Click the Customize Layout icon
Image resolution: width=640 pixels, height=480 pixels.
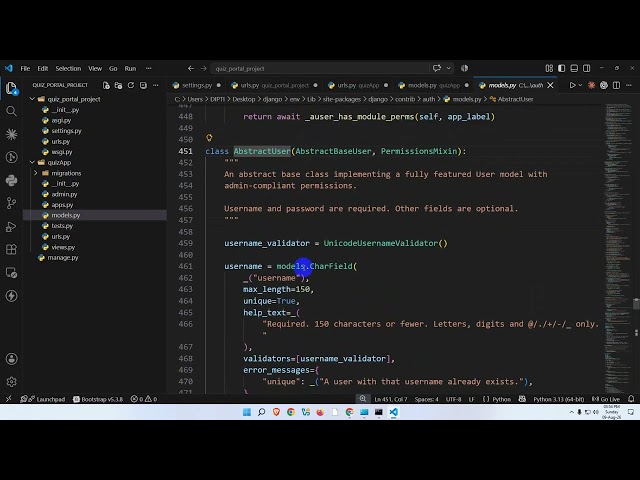(x=549, y=68)
